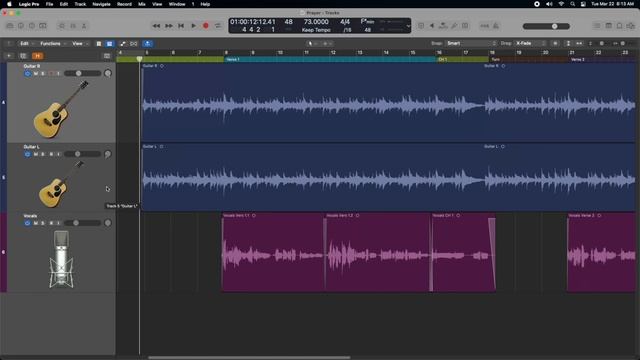Select the Vocals Vers 1.1 region
This screenshot has width=640, height=360.
273,252
